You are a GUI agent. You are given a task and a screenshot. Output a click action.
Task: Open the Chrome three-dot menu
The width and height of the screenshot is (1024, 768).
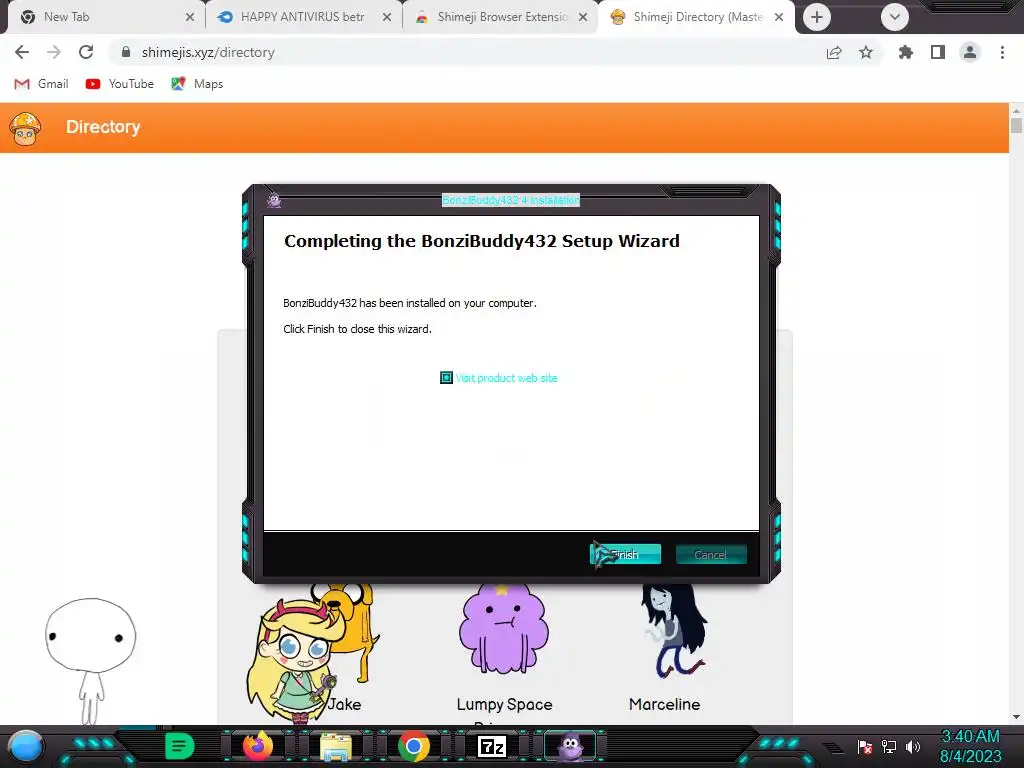1002,52
